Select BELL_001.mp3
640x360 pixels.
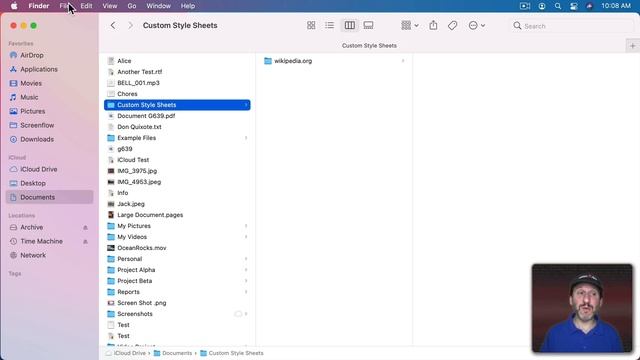click(138, 83)
